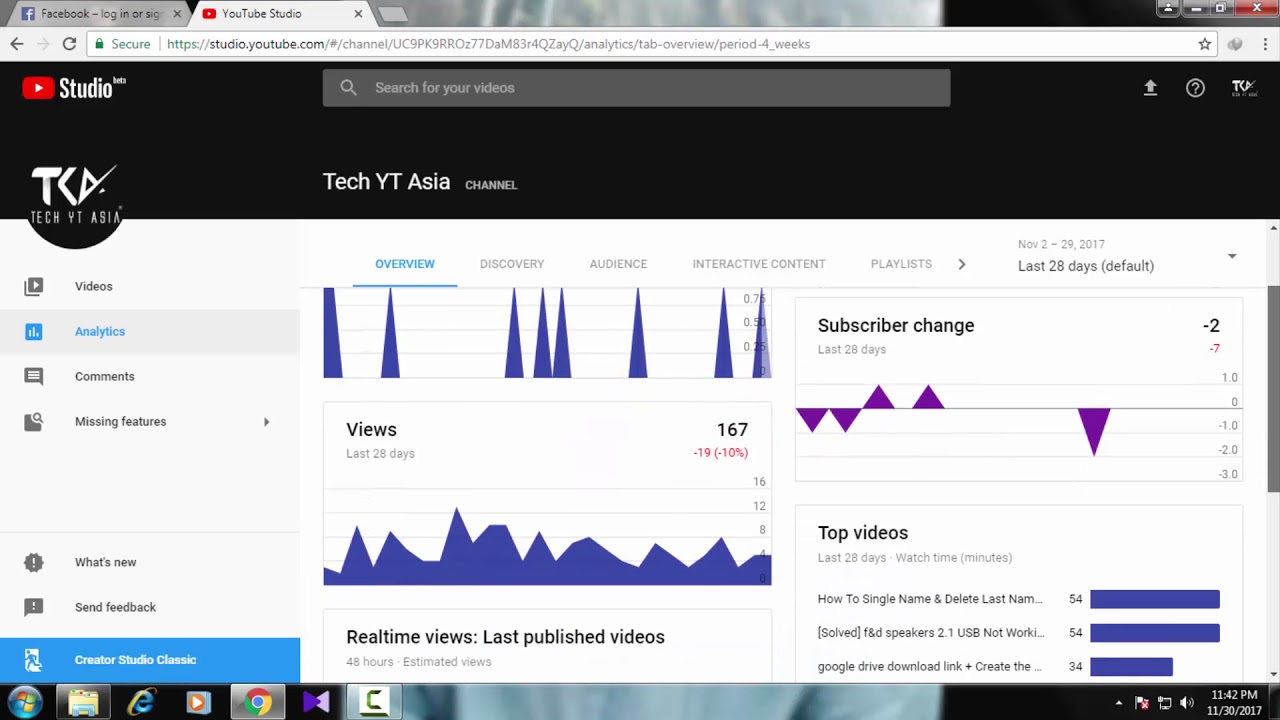Image resolution: width=1280 pixels, height=720 pixels.
Task: Open google drive download link video
Action: click(x=930, y=666)
